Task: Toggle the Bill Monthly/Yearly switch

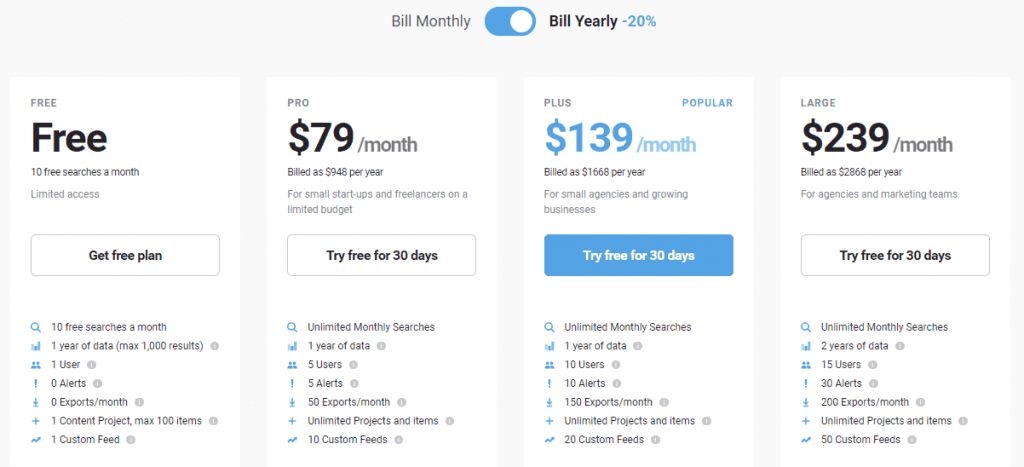Action: 510,22
